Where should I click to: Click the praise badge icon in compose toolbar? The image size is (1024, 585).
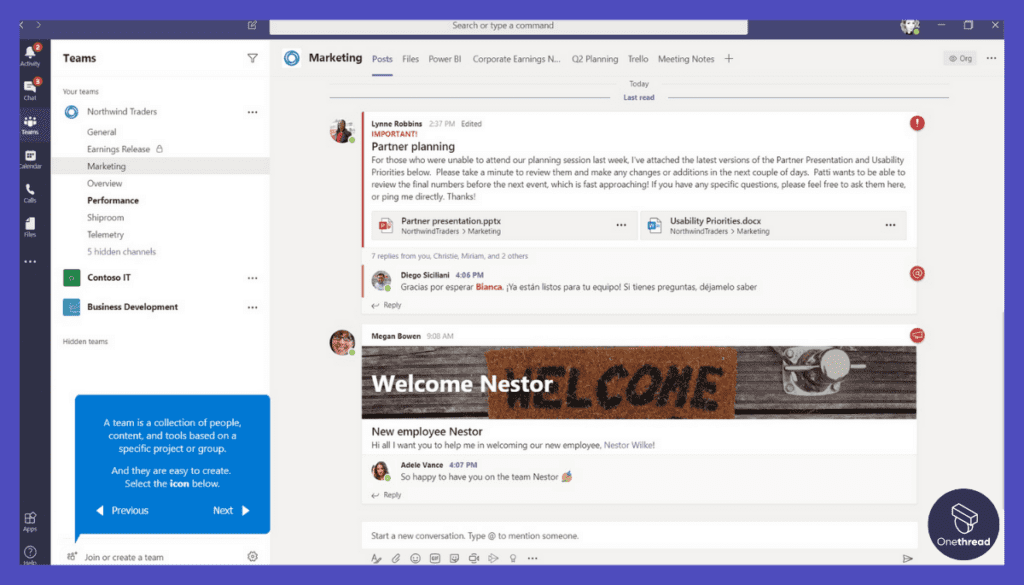point(513,558)
